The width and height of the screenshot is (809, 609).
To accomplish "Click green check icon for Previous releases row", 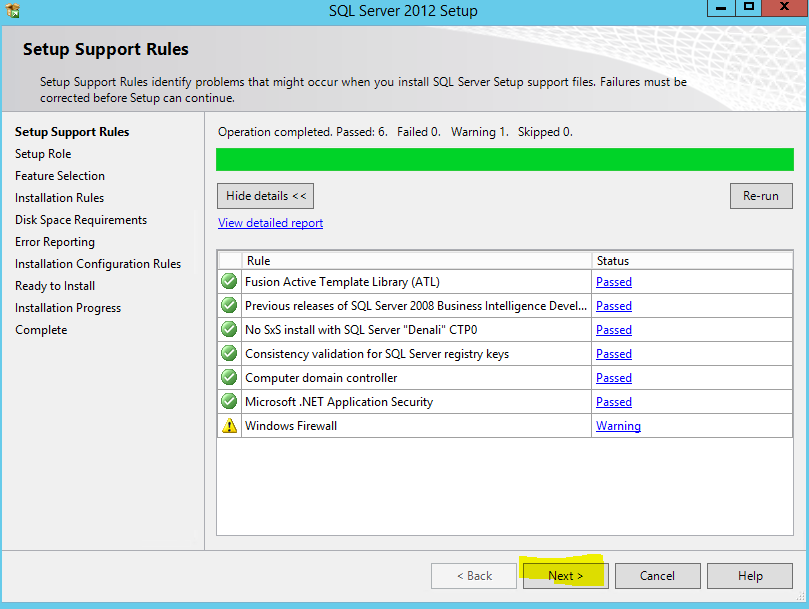I will coord(229,306).
